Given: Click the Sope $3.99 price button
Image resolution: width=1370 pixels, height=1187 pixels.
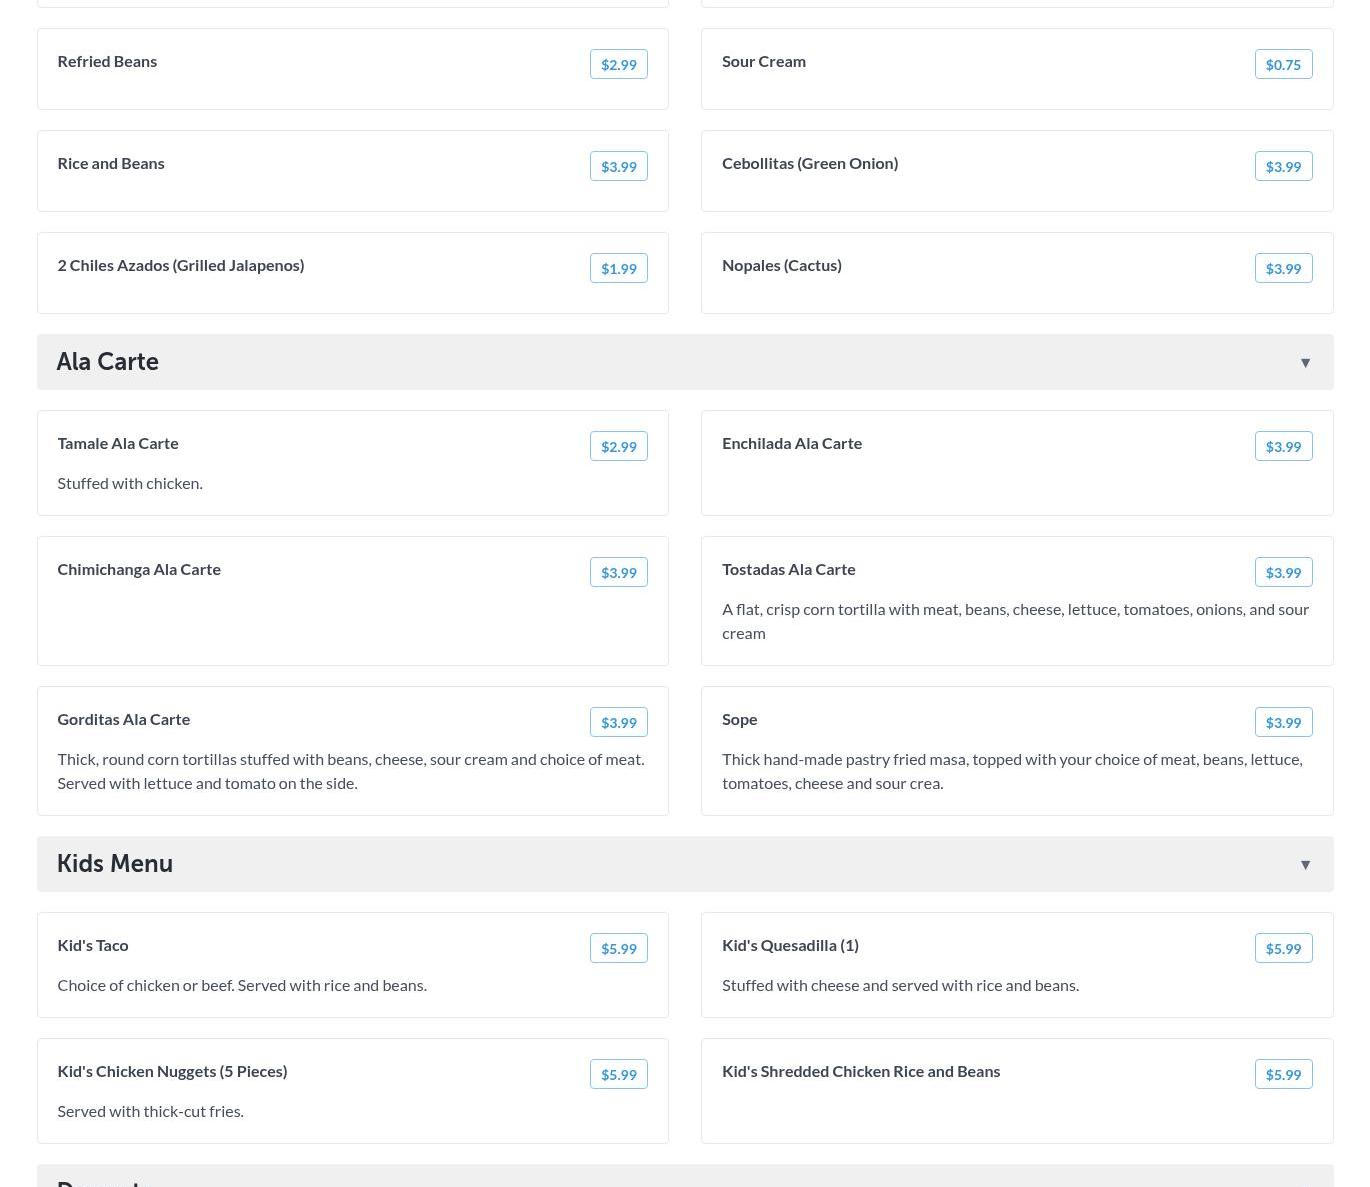Looking at the screenshot, I should [x=1283, y=723].
